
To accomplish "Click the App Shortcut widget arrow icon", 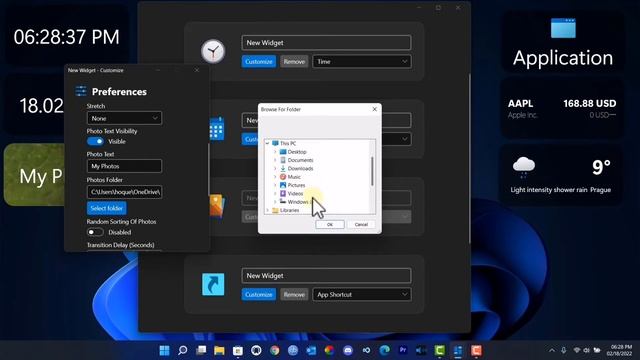I will point(213,284).
